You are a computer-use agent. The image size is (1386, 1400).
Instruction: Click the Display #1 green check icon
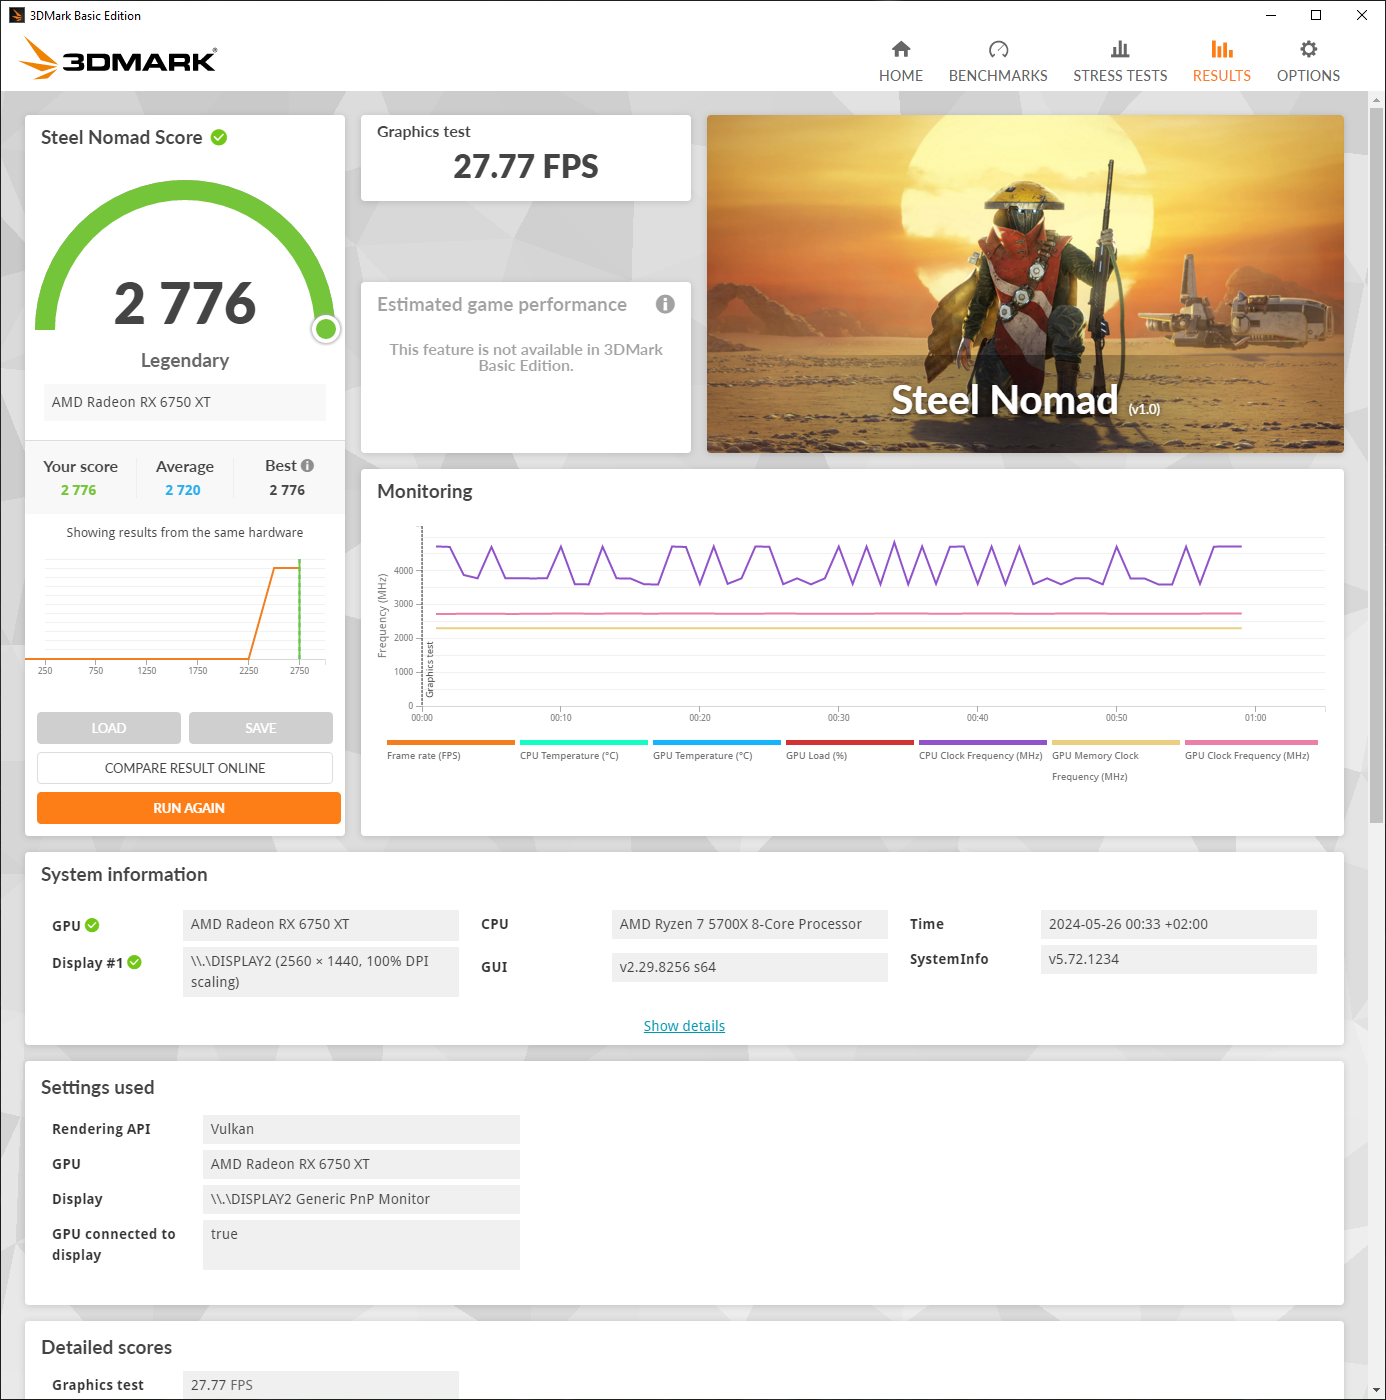[x=135, y=962]
